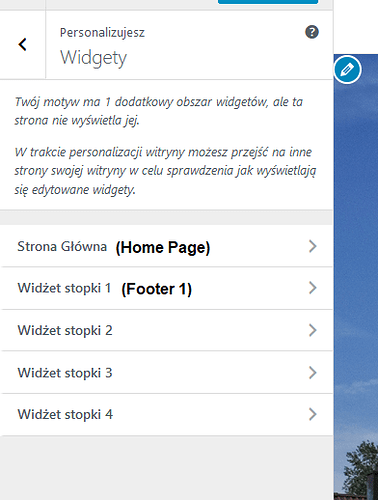Expand the Widżet stopki 4 chevron
The width and height of the screenshot is (378, 500).
coord(312,414)
